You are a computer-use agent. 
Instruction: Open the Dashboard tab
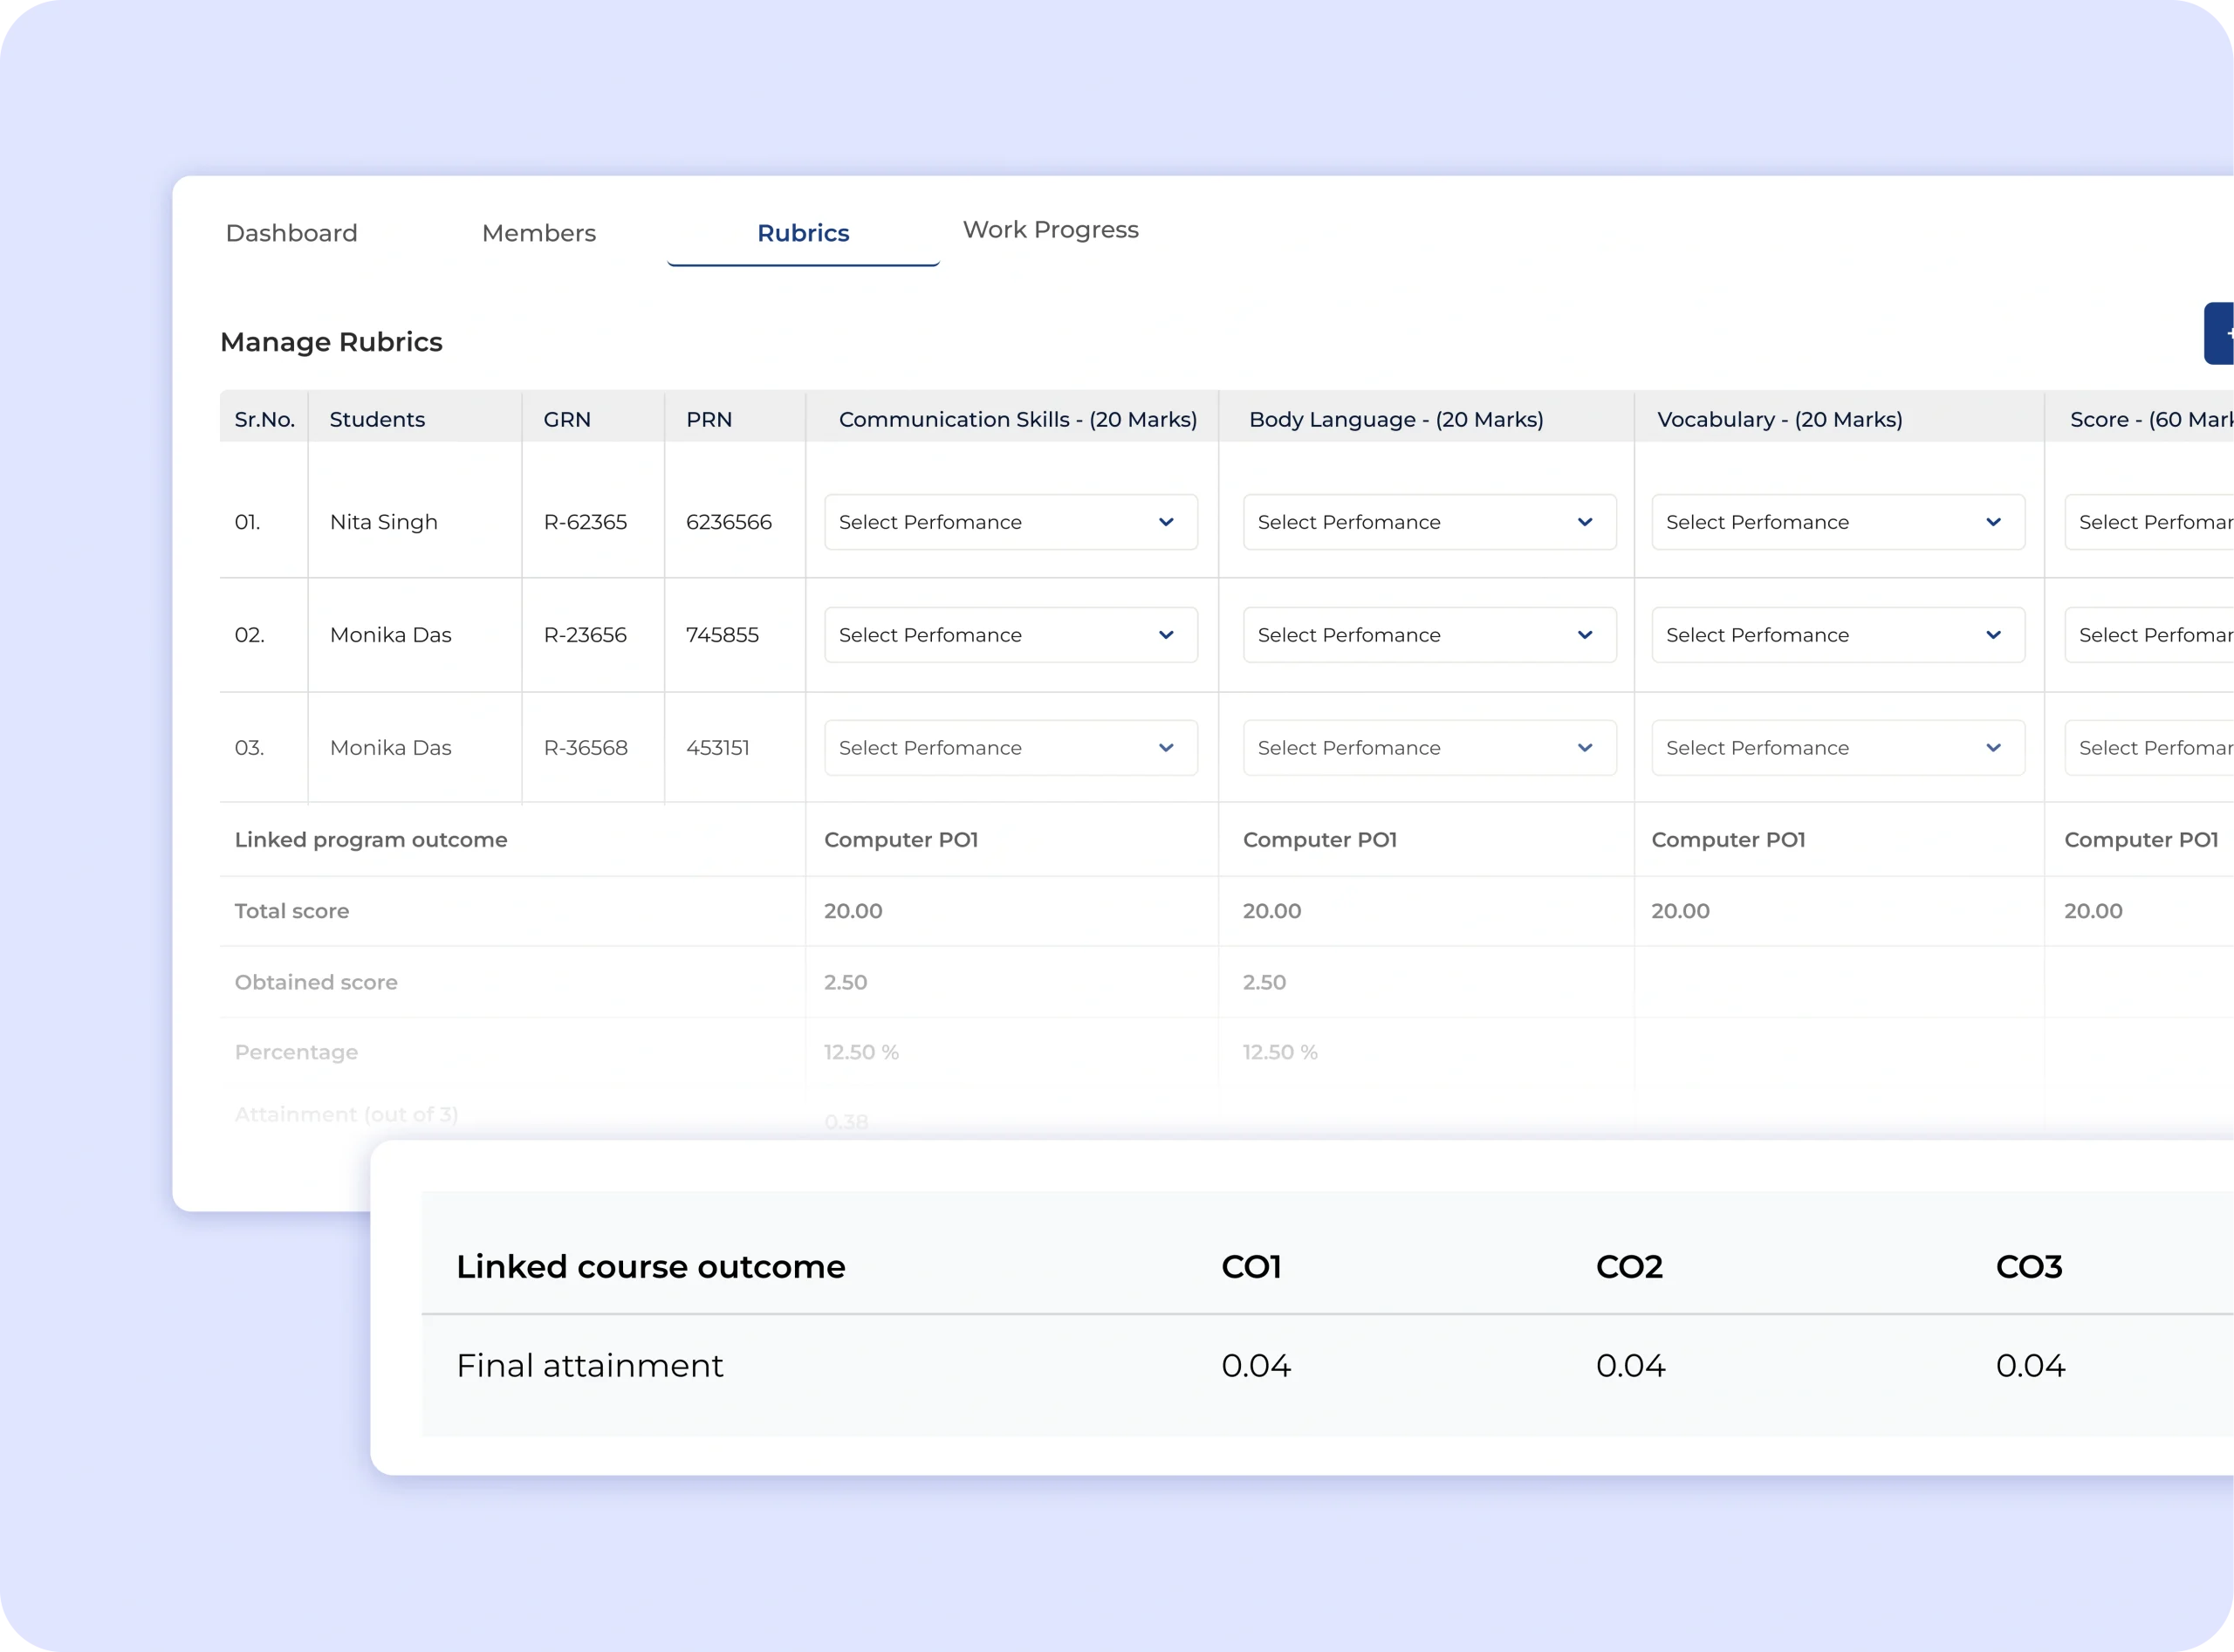click(x=291, y=233)
